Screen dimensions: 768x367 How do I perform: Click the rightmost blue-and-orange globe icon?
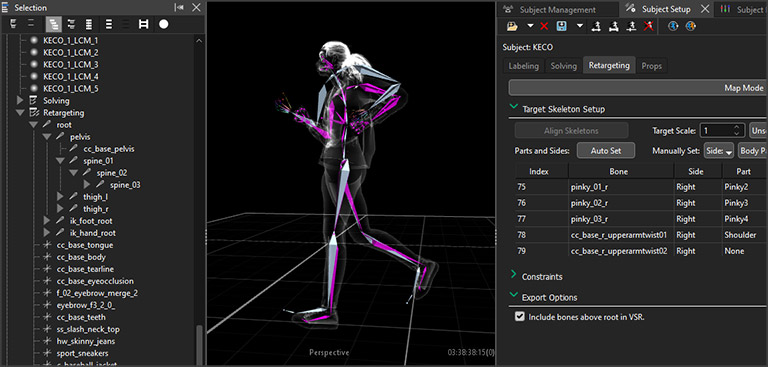pos(691,26)
